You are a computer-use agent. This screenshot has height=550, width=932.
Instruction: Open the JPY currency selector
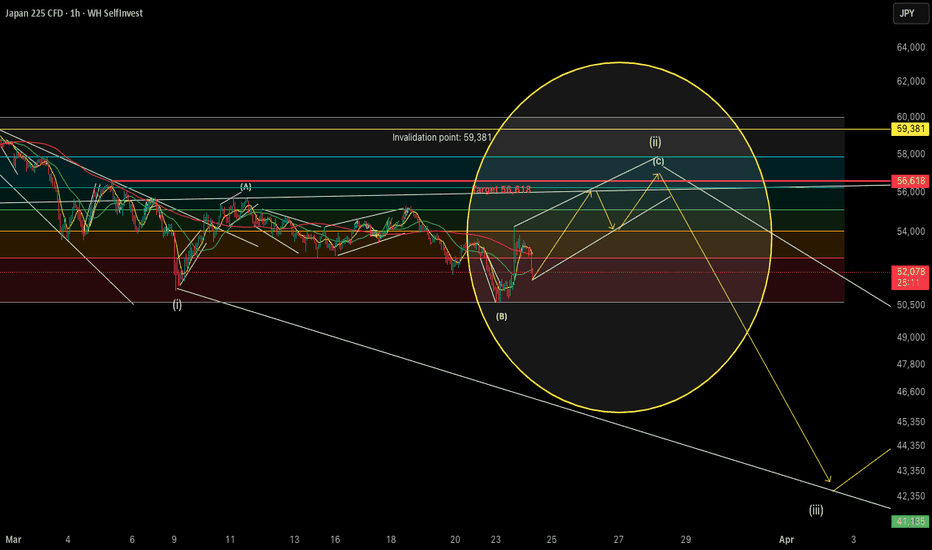[x=905, y=14]
